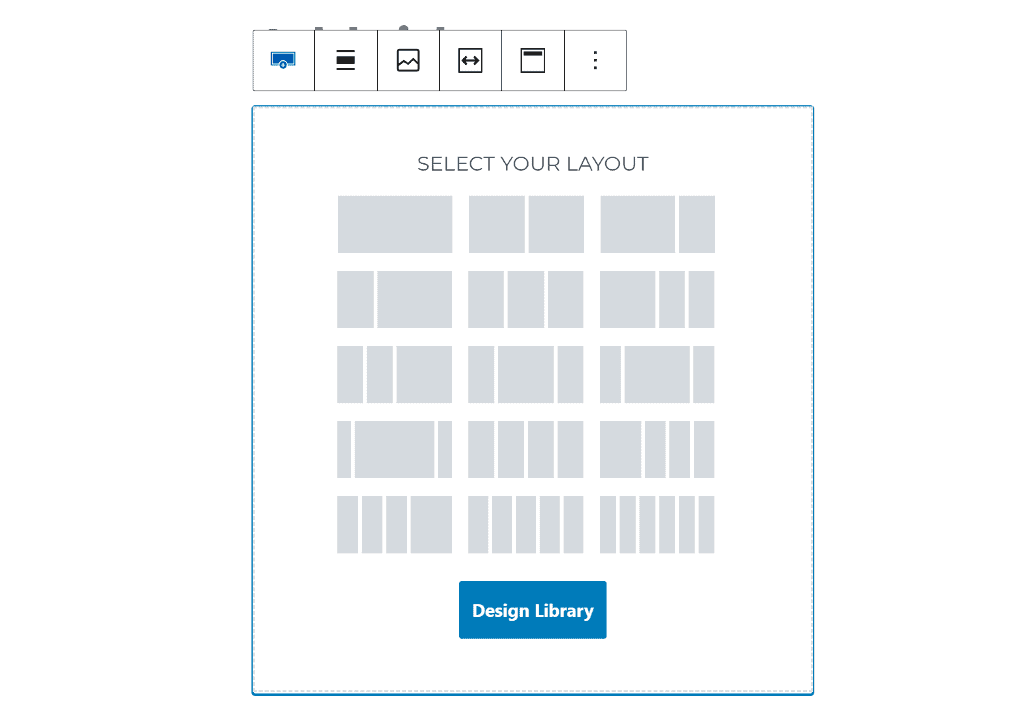Pick four-column layout with wide right column
This screenshot has width=1024, height=712.
(x=395, y=524)
